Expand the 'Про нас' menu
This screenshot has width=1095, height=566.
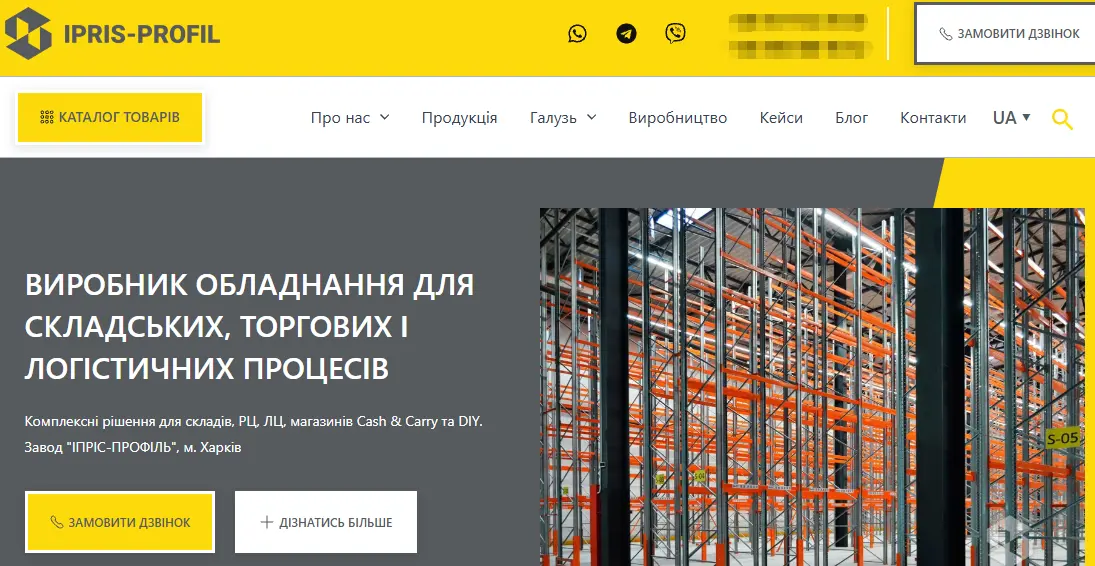point(350,117)
